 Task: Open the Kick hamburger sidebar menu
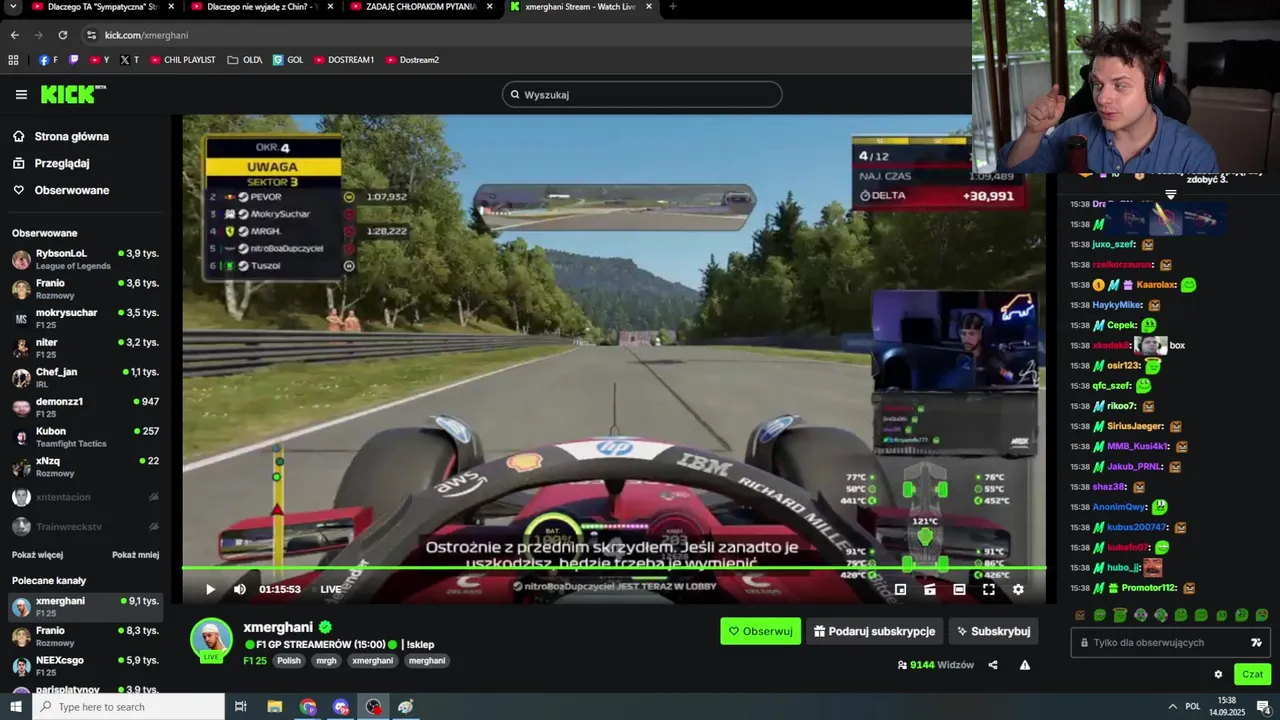[x=21, y=94]
